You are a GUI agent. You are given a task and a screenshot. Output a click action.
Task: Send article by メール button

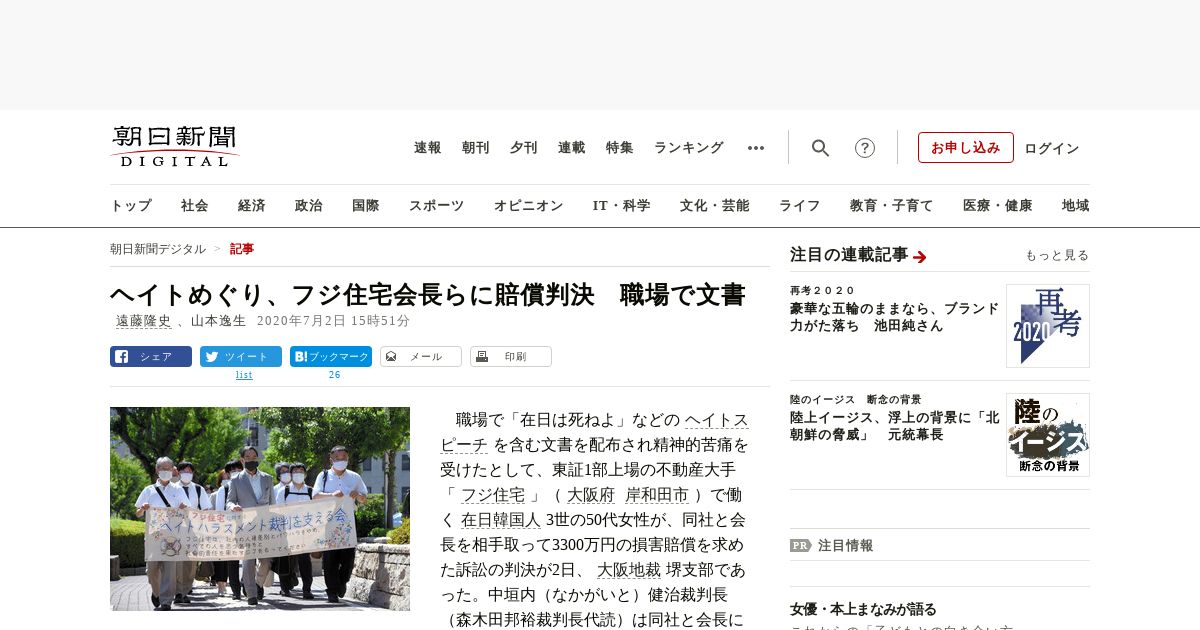[421, 356]
